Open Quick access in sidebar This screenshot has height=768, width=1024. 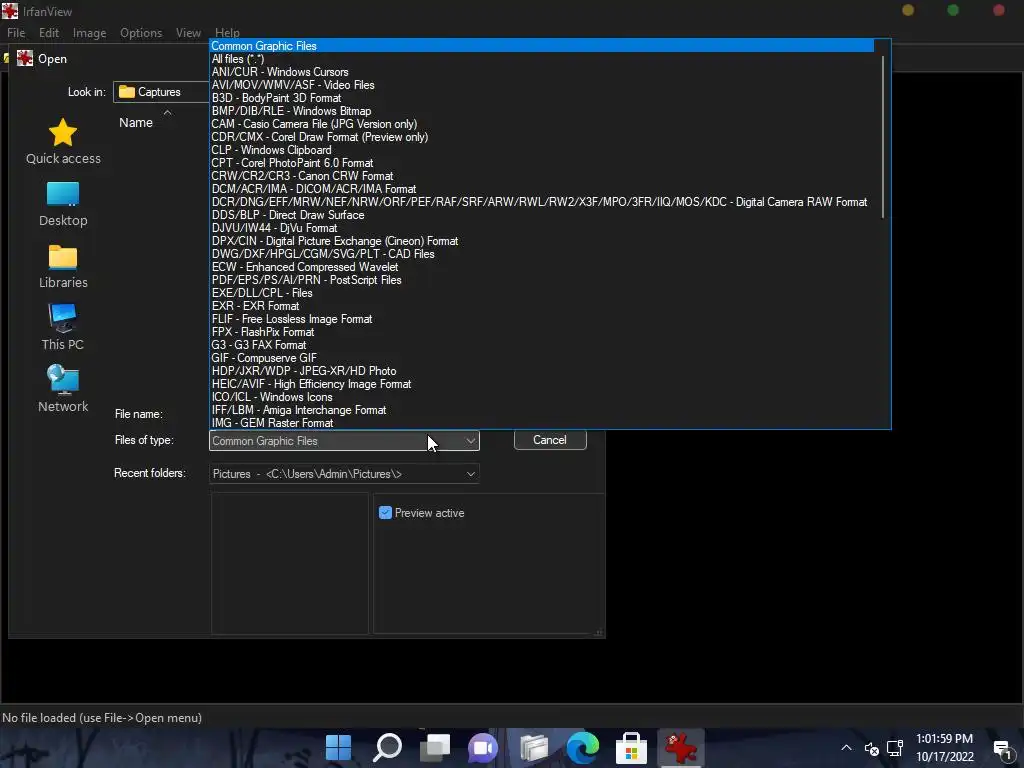(63, 142)
